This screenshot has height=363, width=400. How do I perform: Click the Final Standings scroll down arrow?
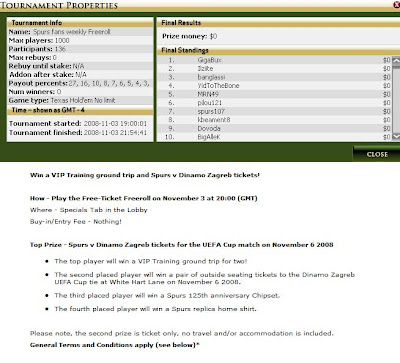(396, 136)
